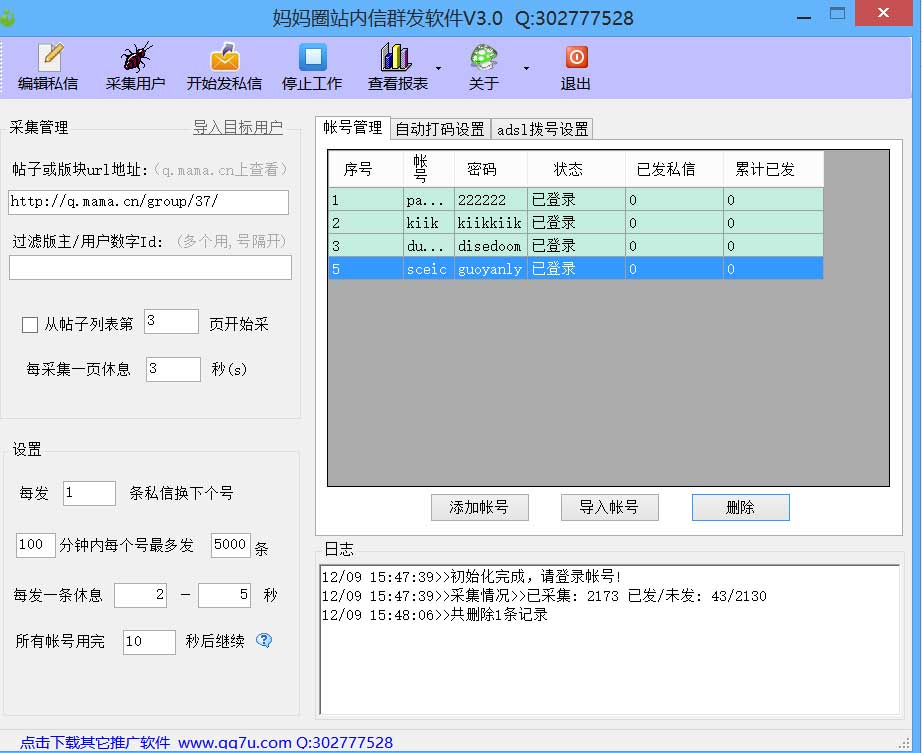
Task: Click inside the group URL input field
Action: 148,202
